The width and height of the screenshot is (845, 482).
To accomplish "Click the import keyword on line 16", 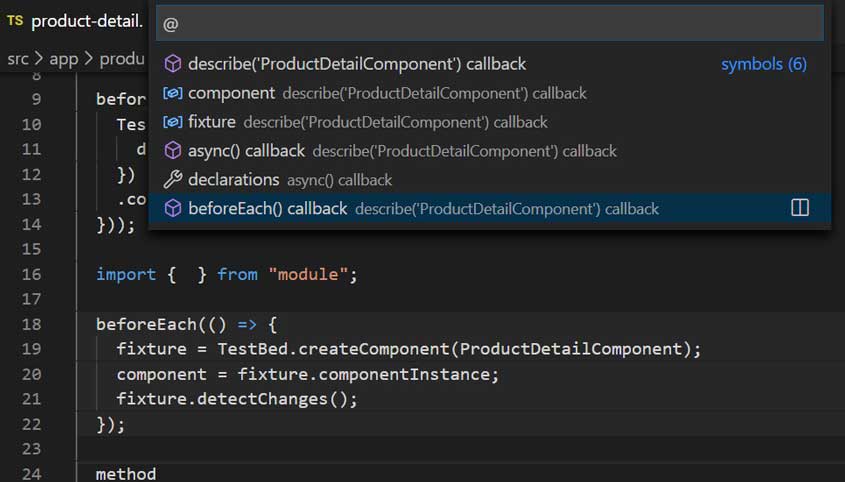I will pyautogui.click(x=126, y=274).
